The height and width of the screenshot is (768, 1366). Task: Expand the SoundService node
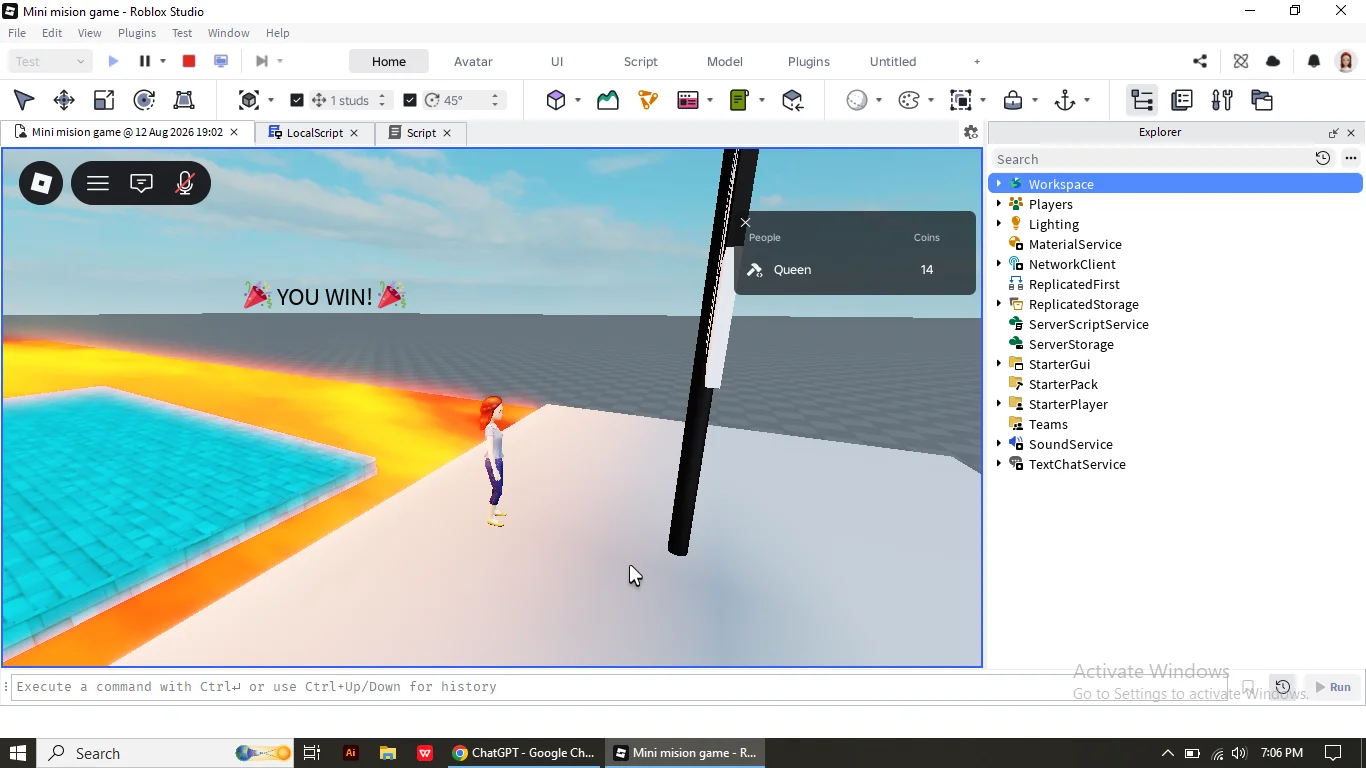[999, 444]
